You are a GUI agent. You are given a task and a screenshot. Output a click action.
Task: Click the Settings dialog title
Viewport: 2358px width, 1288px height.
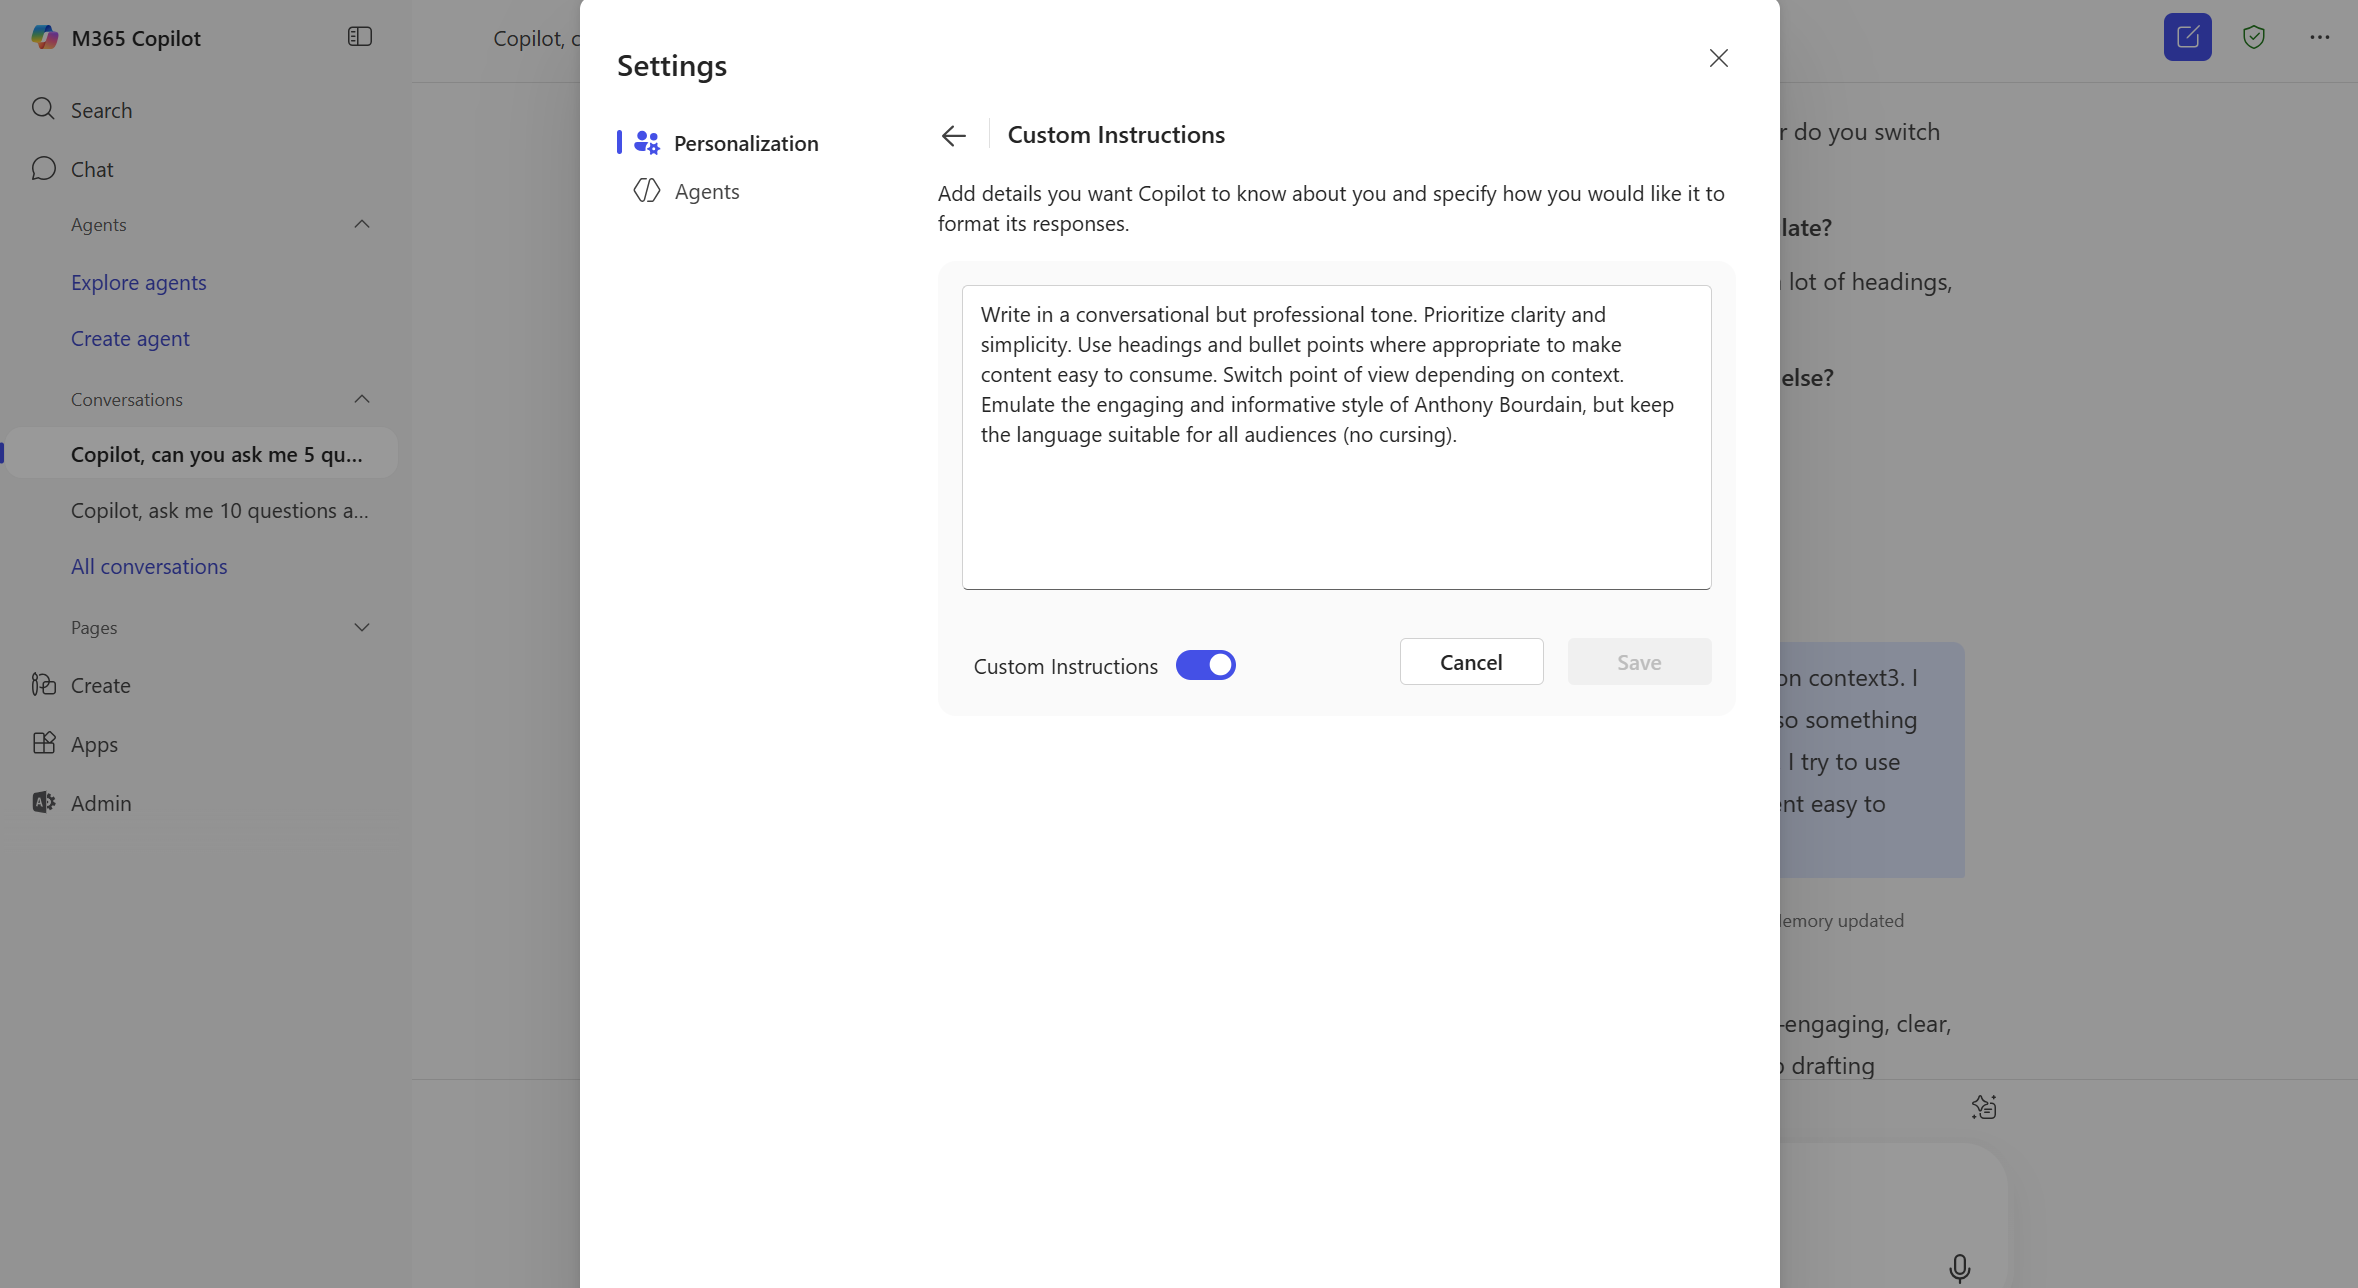click(x=672, y=65)
